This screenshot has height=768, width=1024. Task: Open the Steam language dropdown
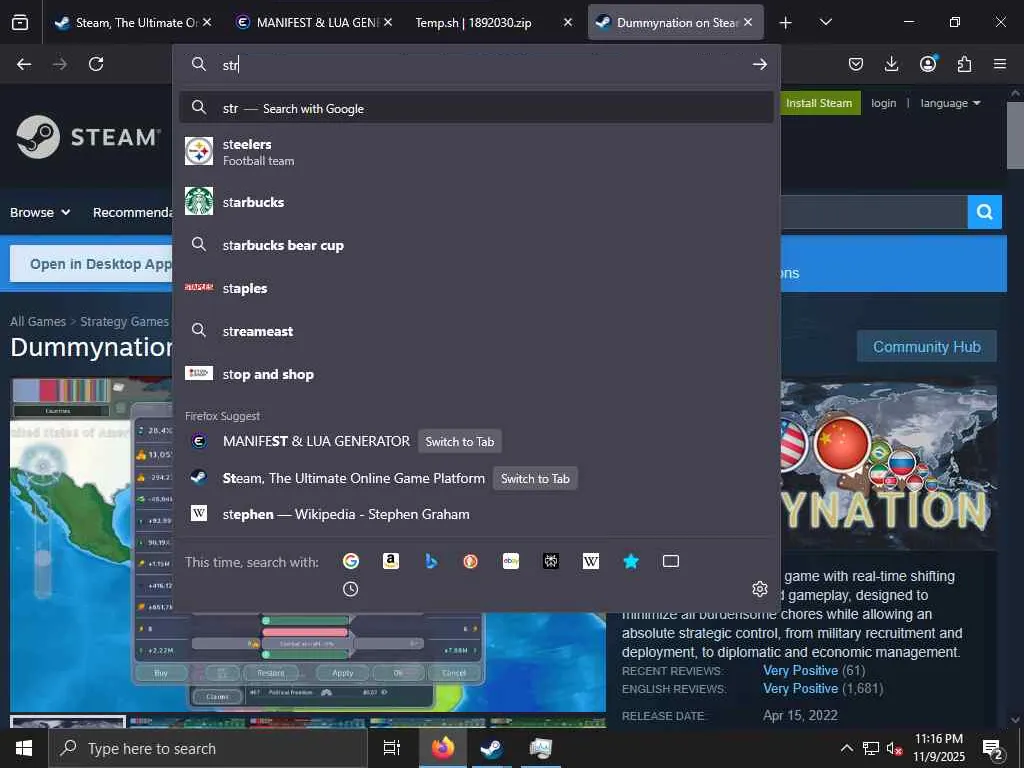tap(950, 103)
